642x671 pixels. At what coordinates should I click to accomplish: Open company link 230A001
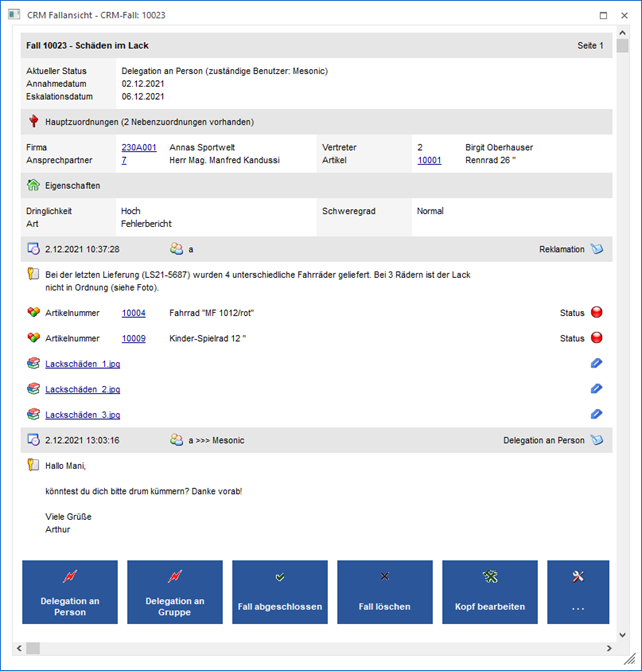(139, 147)
